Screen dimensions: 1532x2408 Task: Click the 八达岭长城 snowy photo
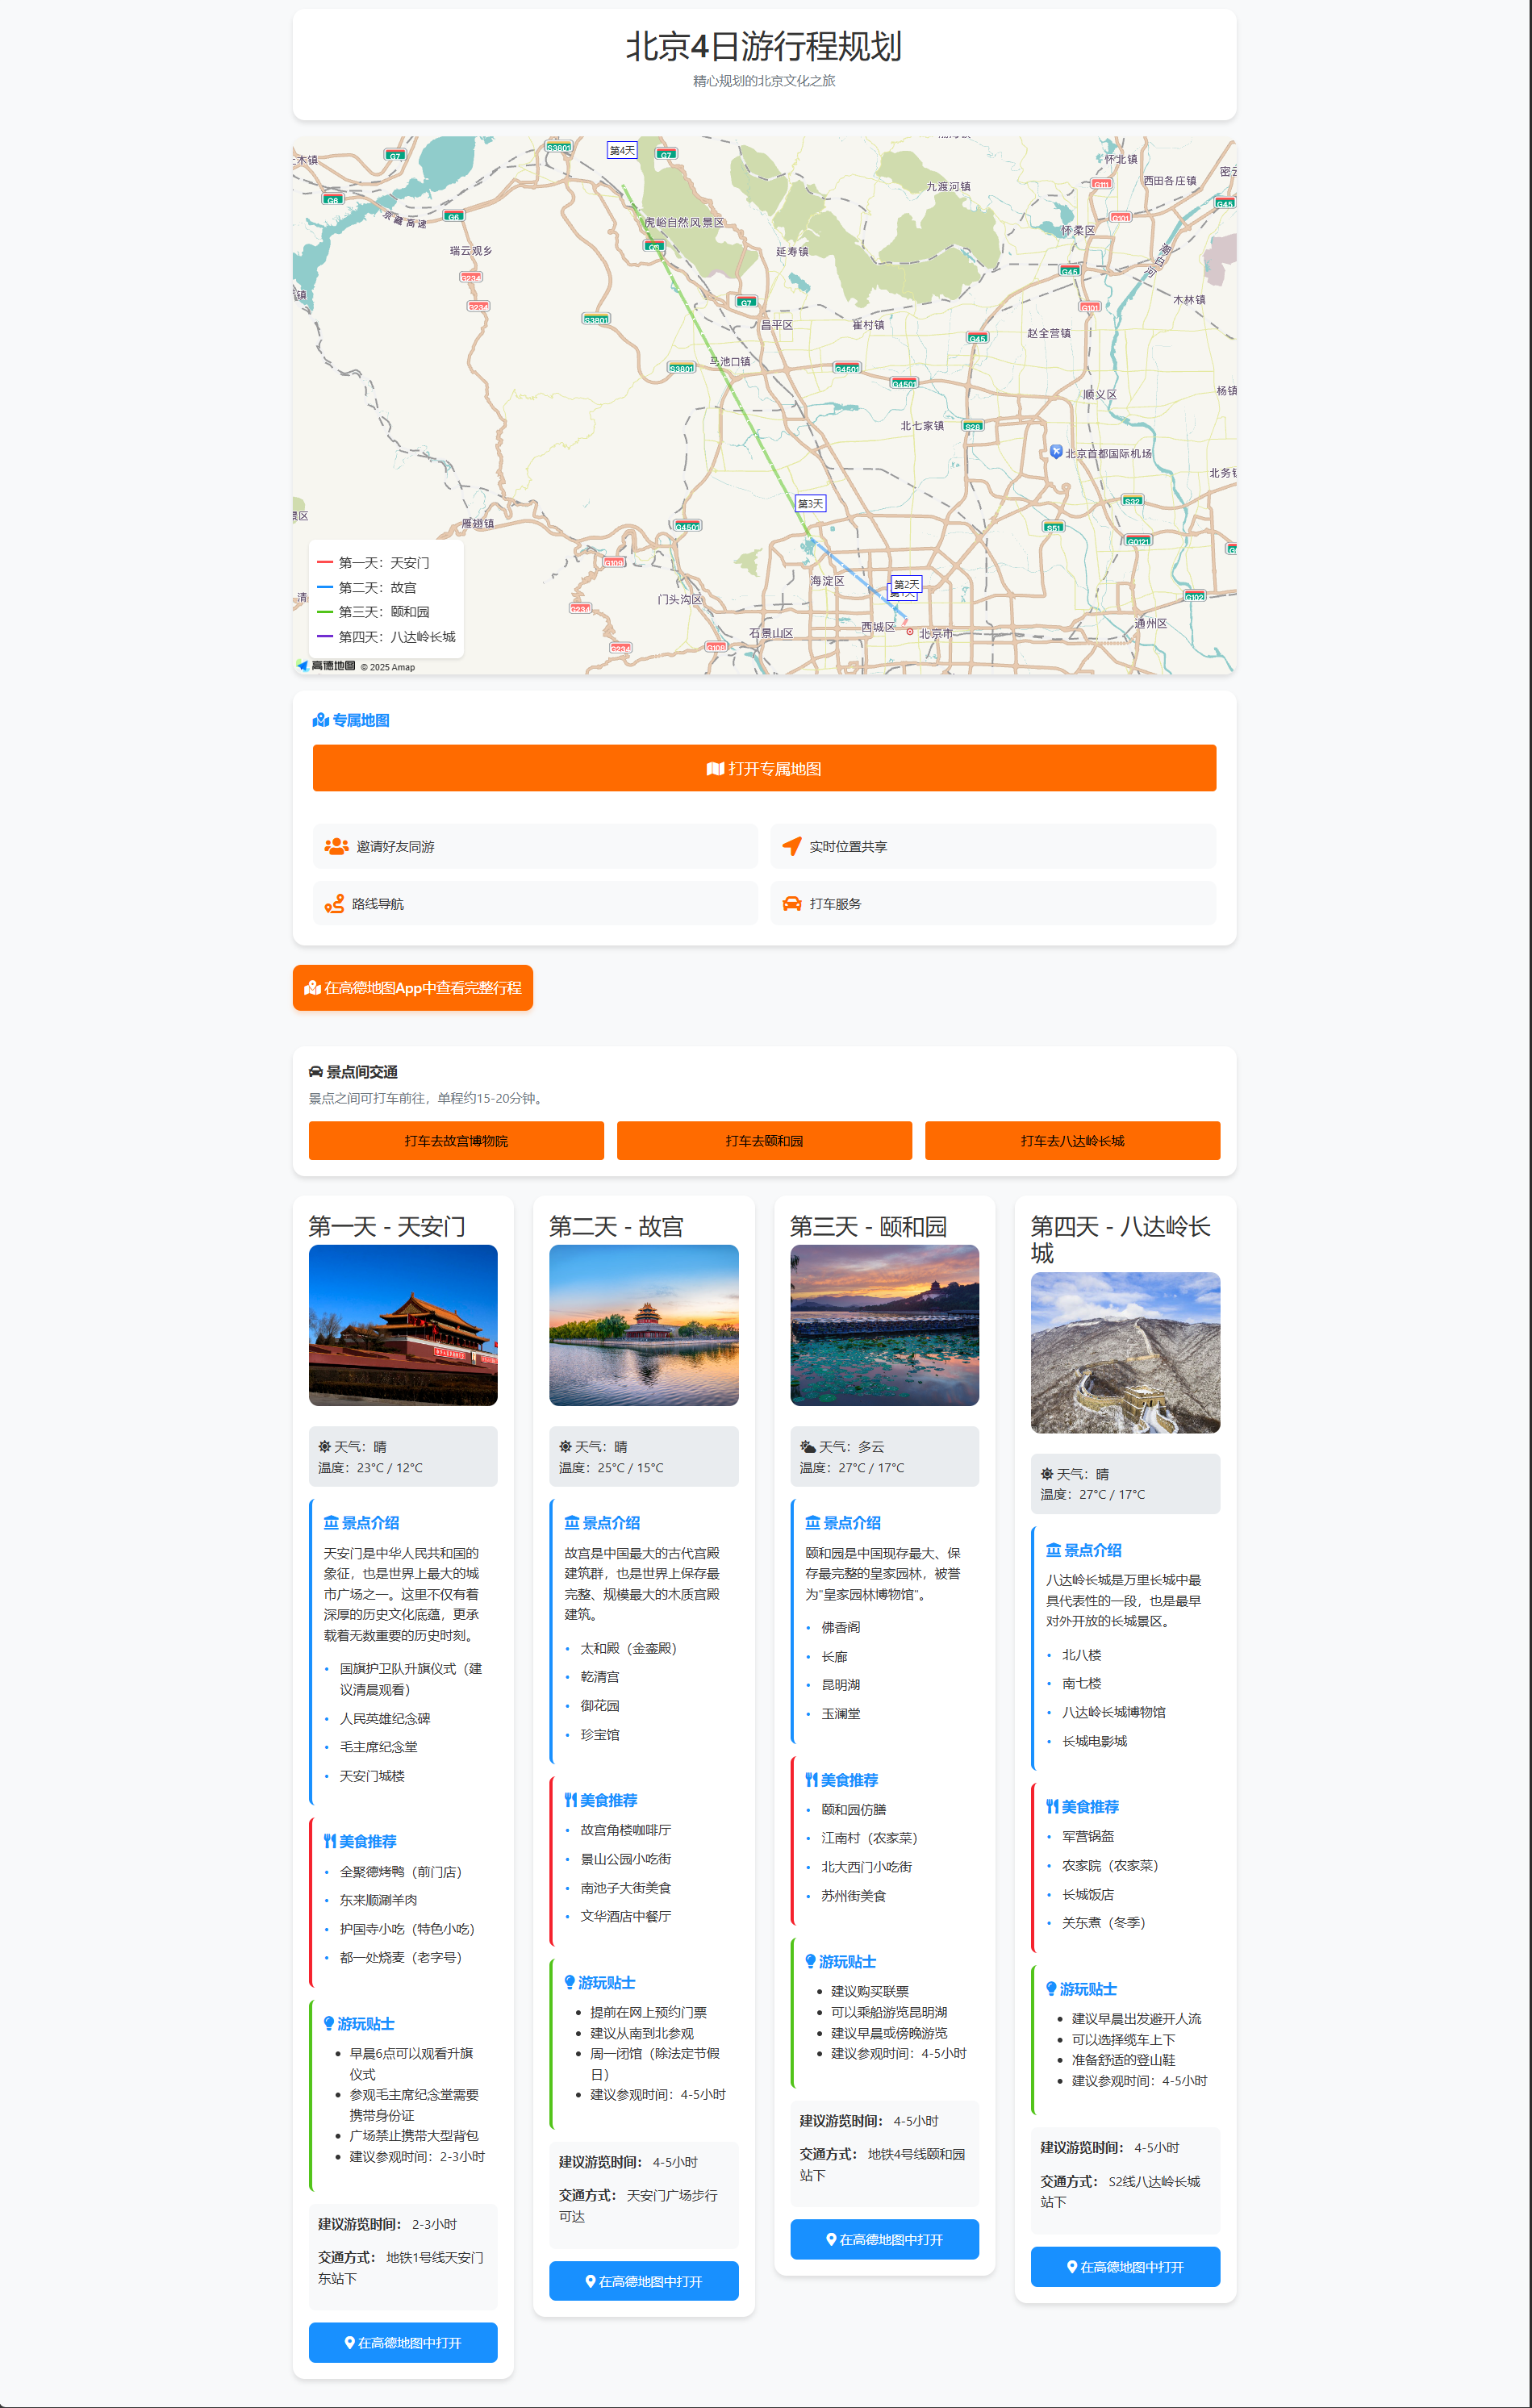coord(1125,1352)
